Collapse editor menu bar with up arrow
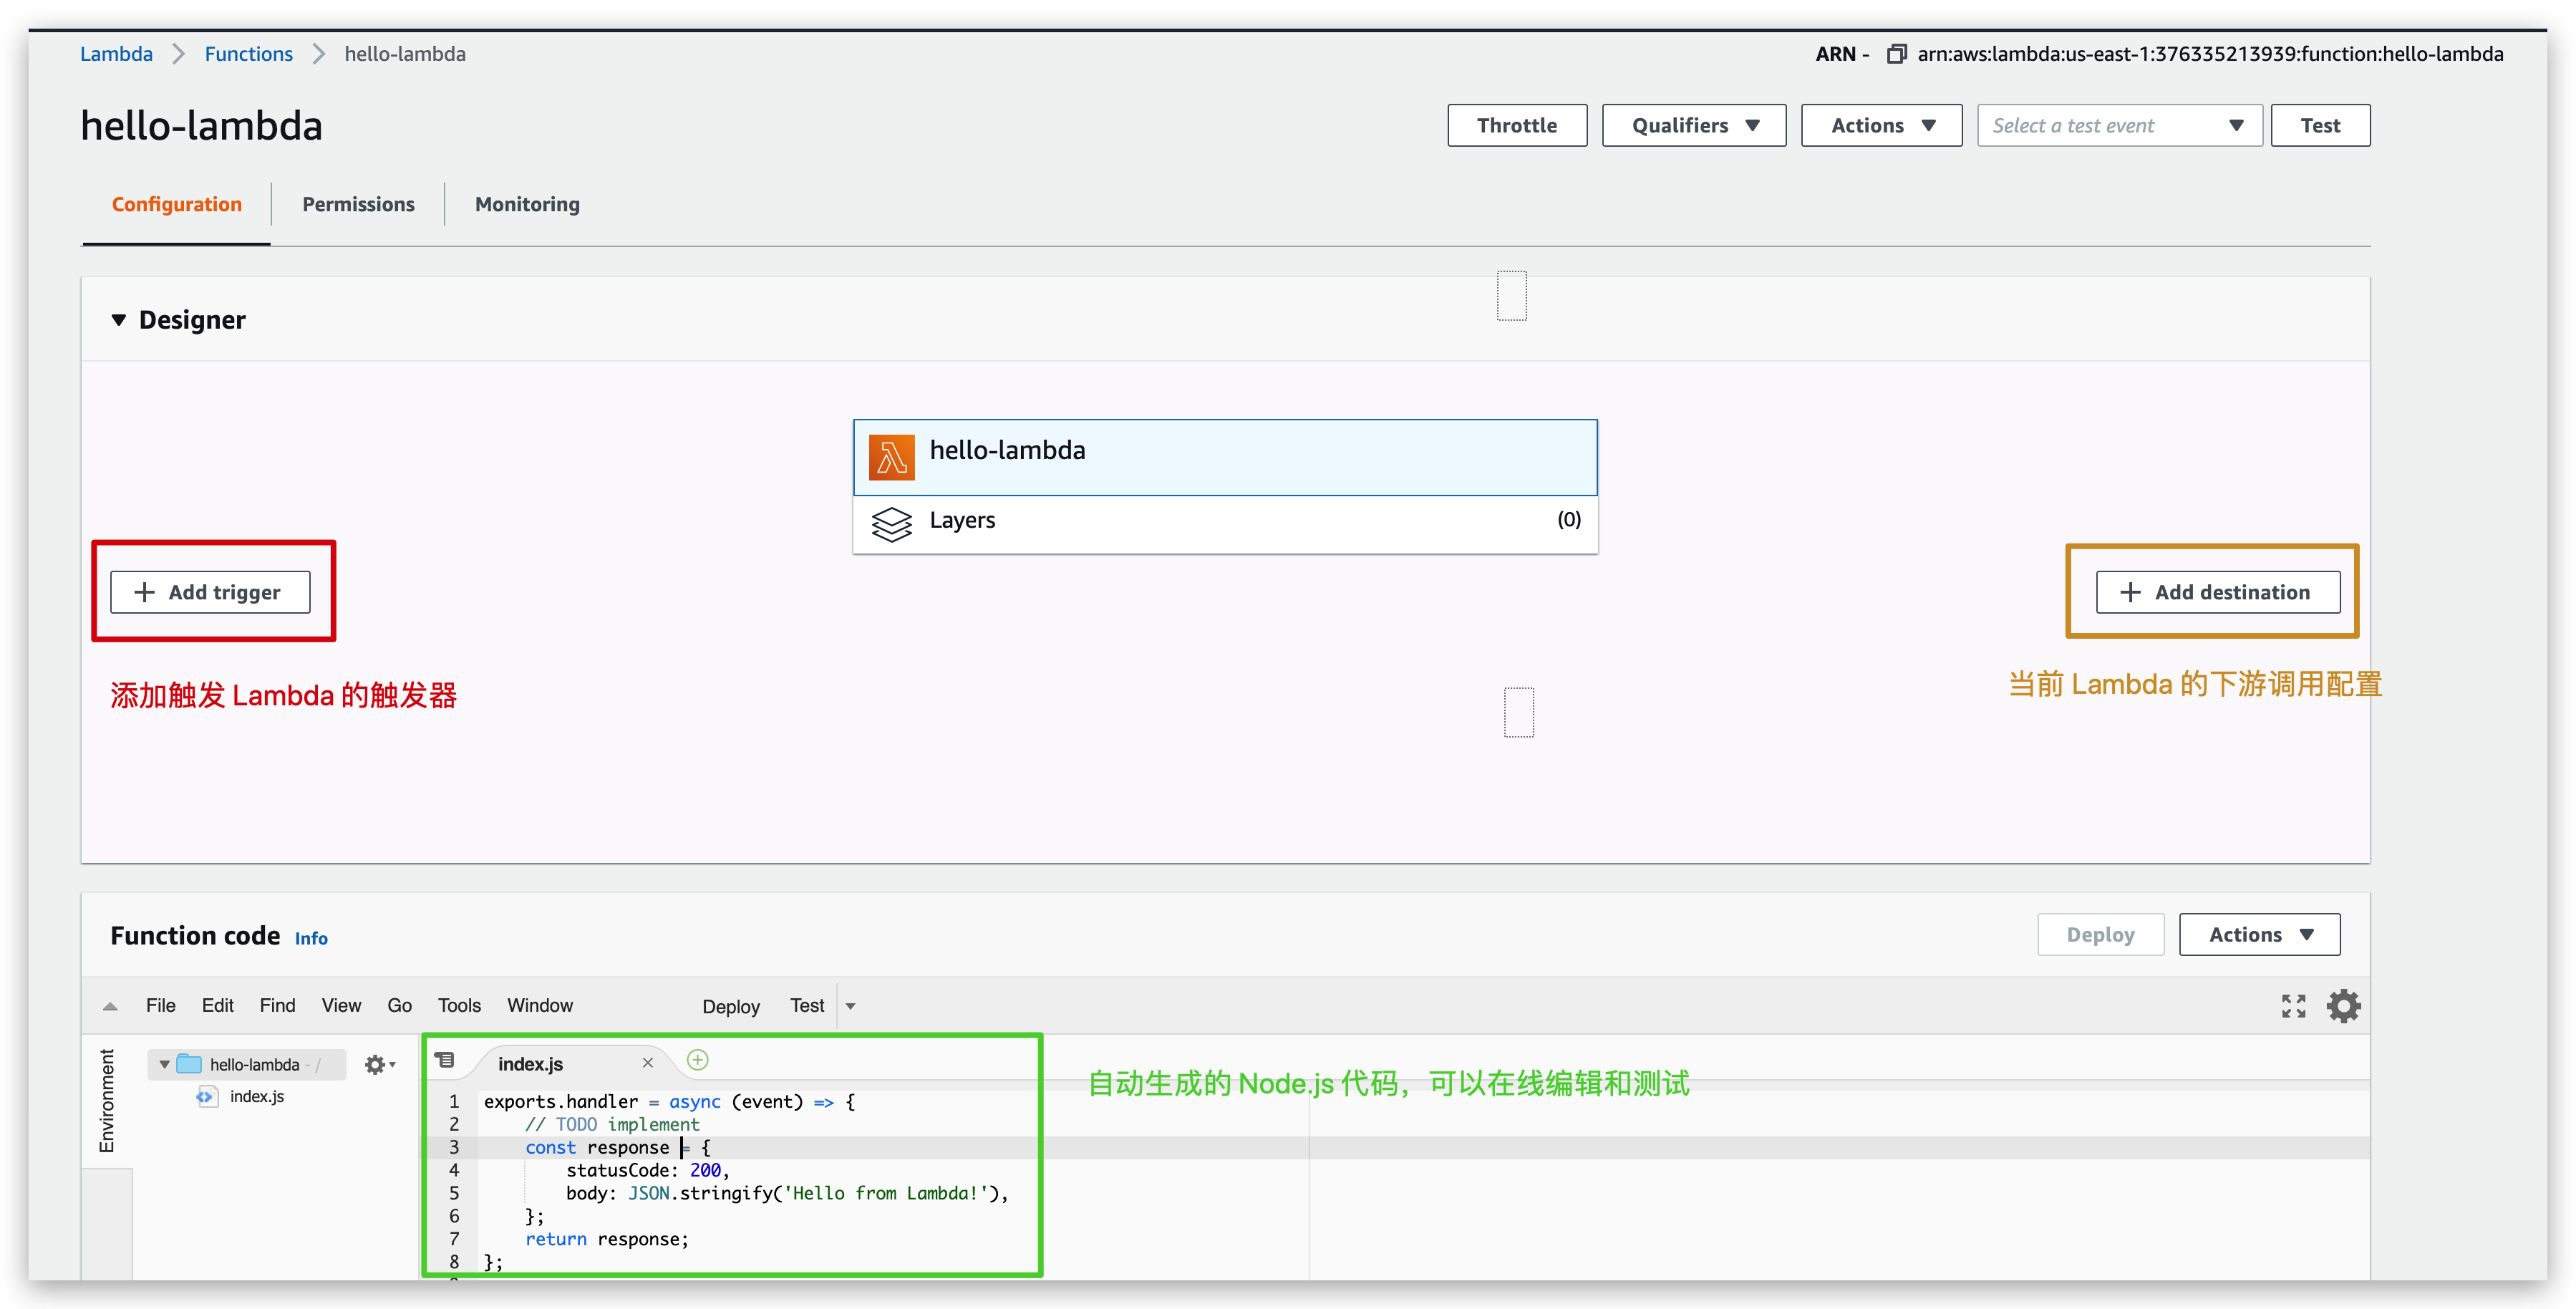The height and width of the screenshot is (1309, 2576). point(110,1007)
